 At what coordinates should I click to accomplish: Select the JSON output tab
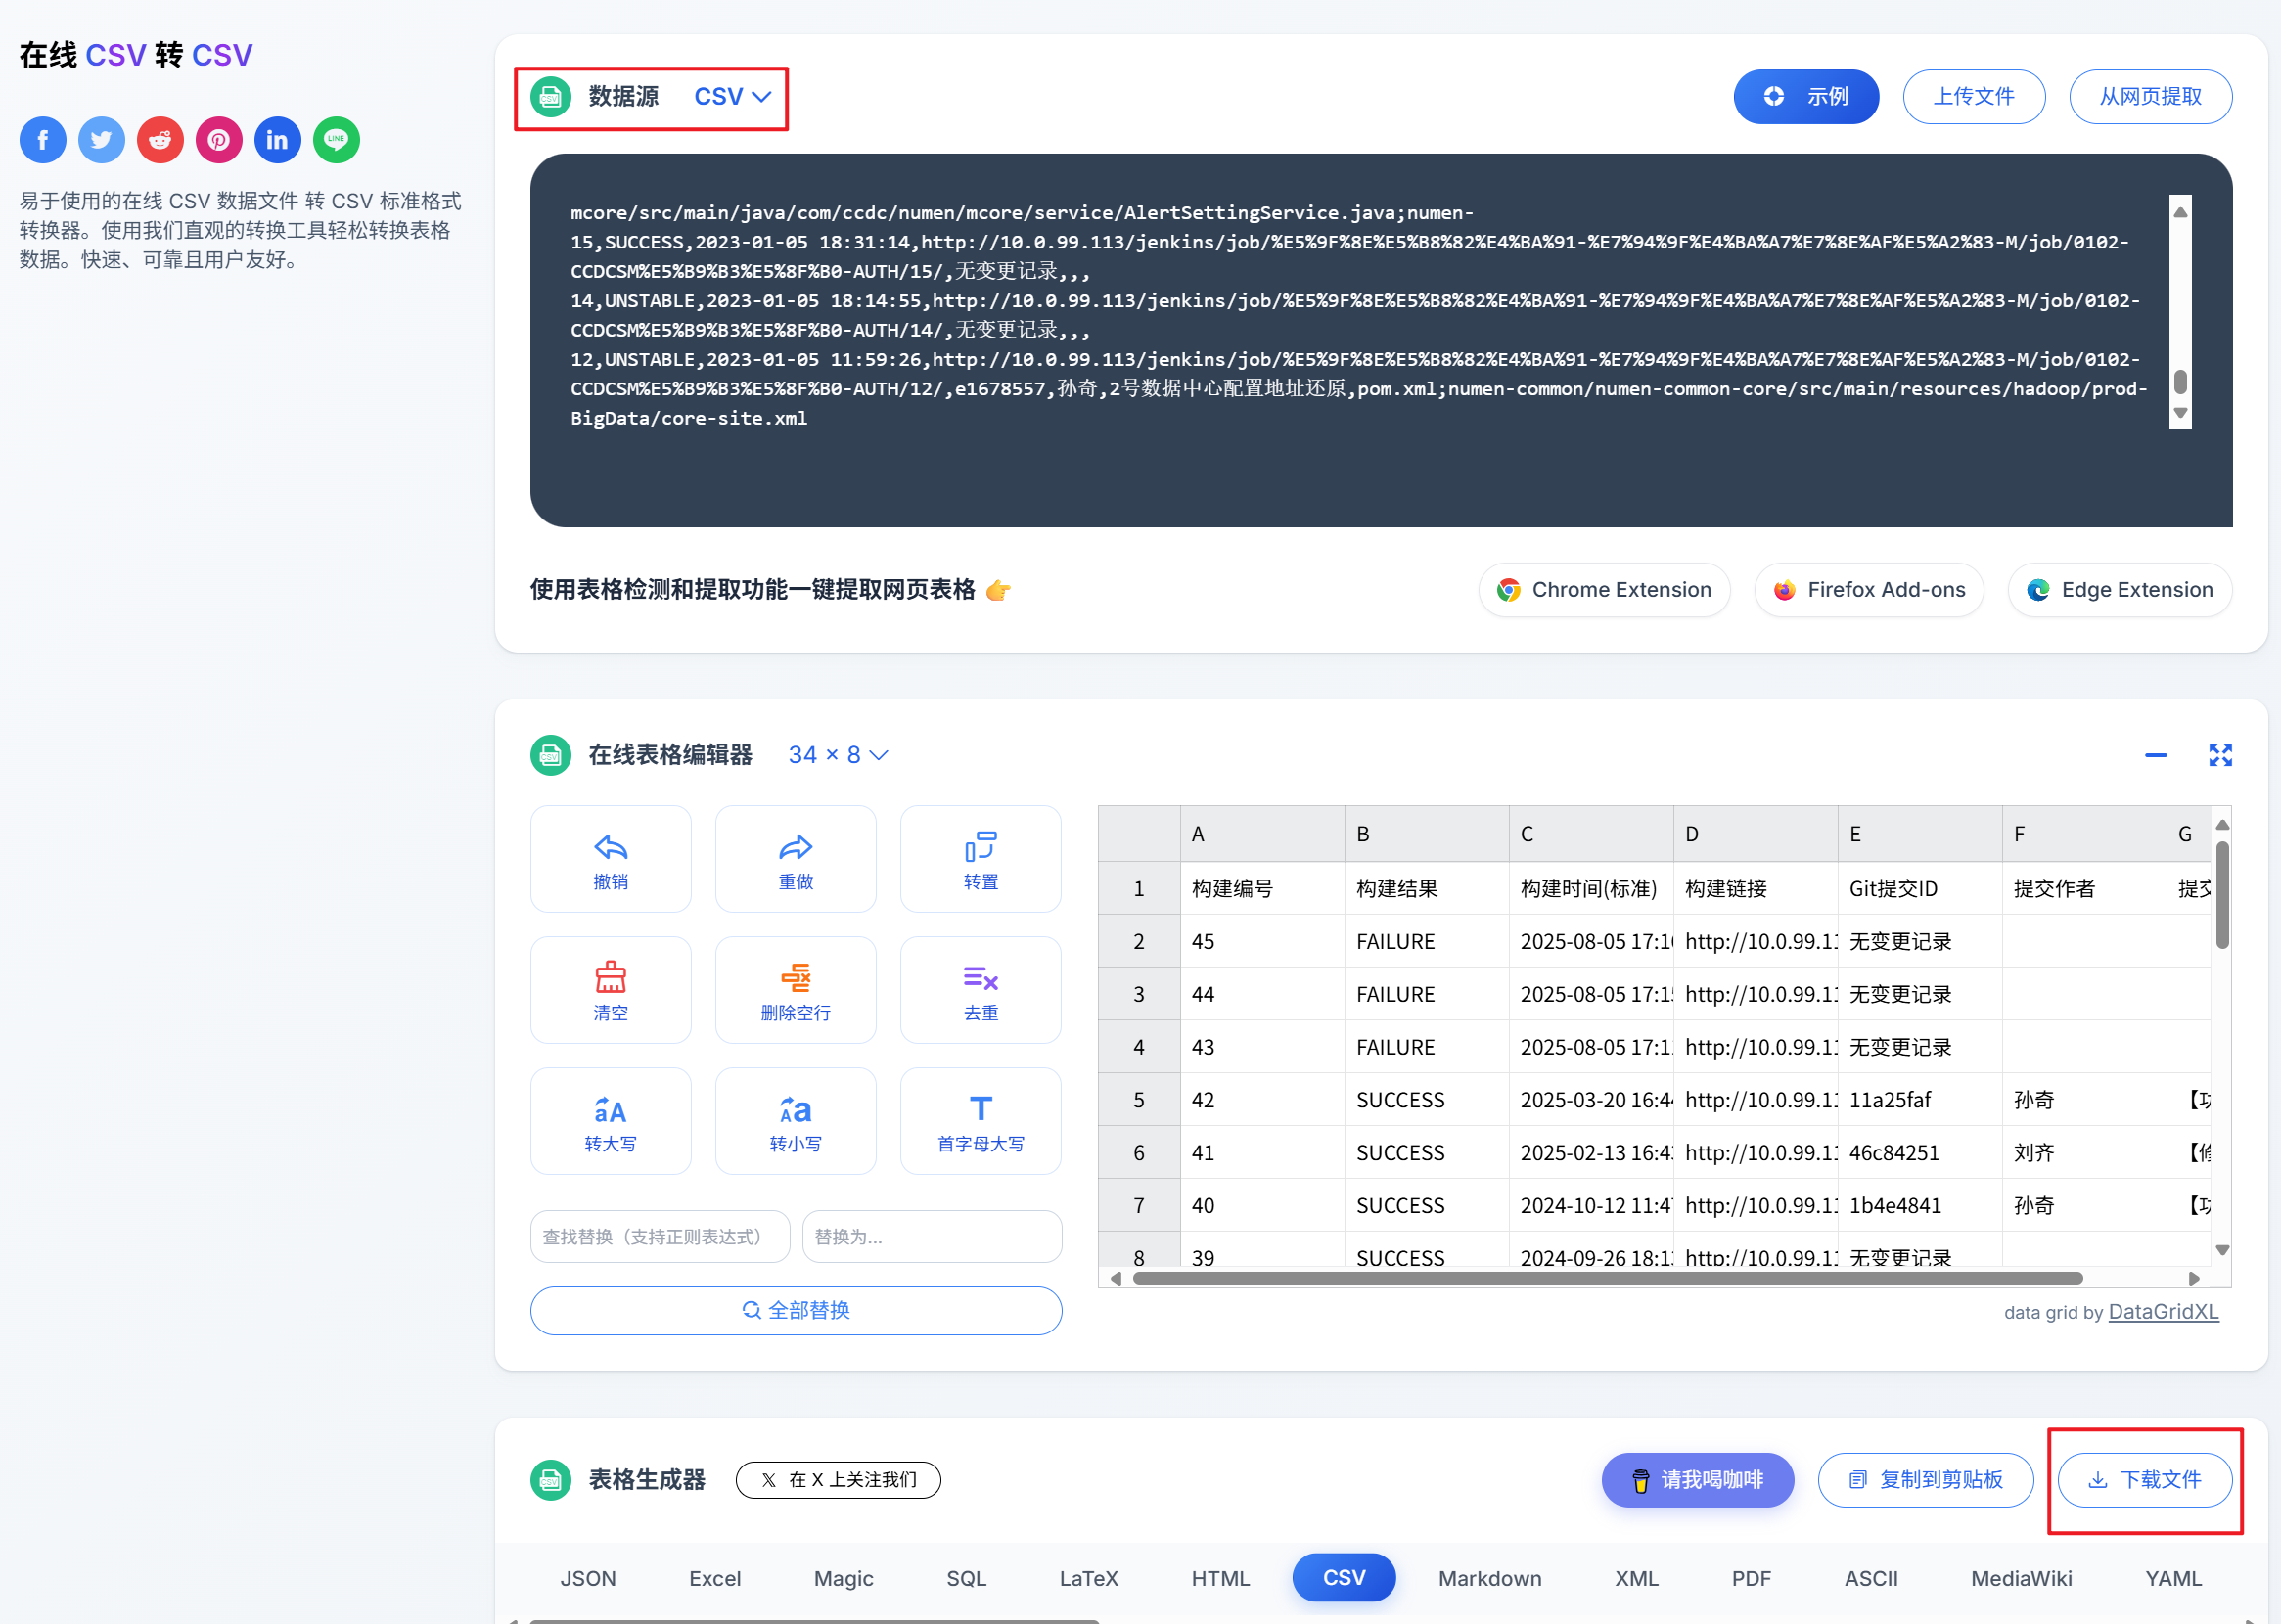[x=588, y=1578]
